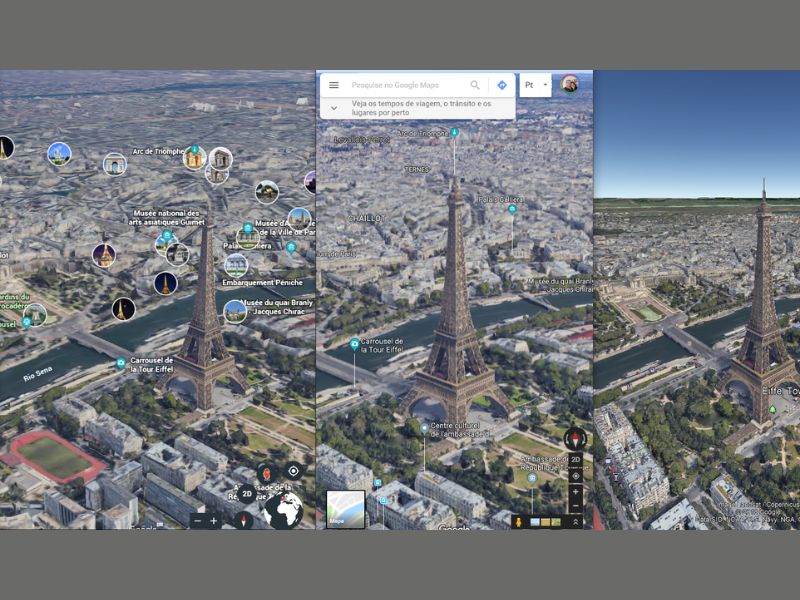Zoom in with plus in left panel
The image size is (800, 600).
(x=213, y=521)
